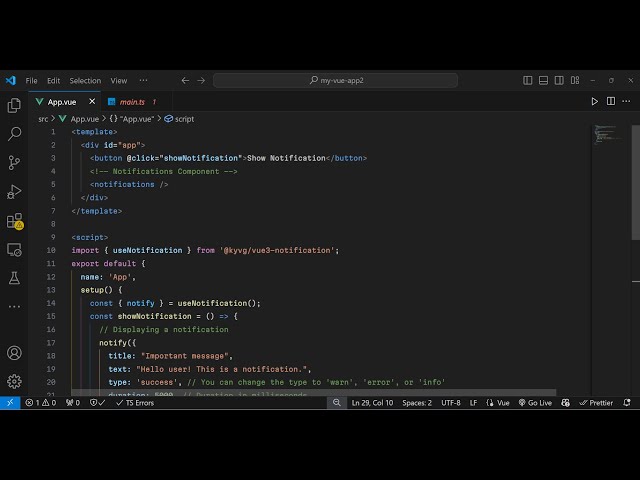Toggle Go Live server in status bar

click(x=535, y=403)
